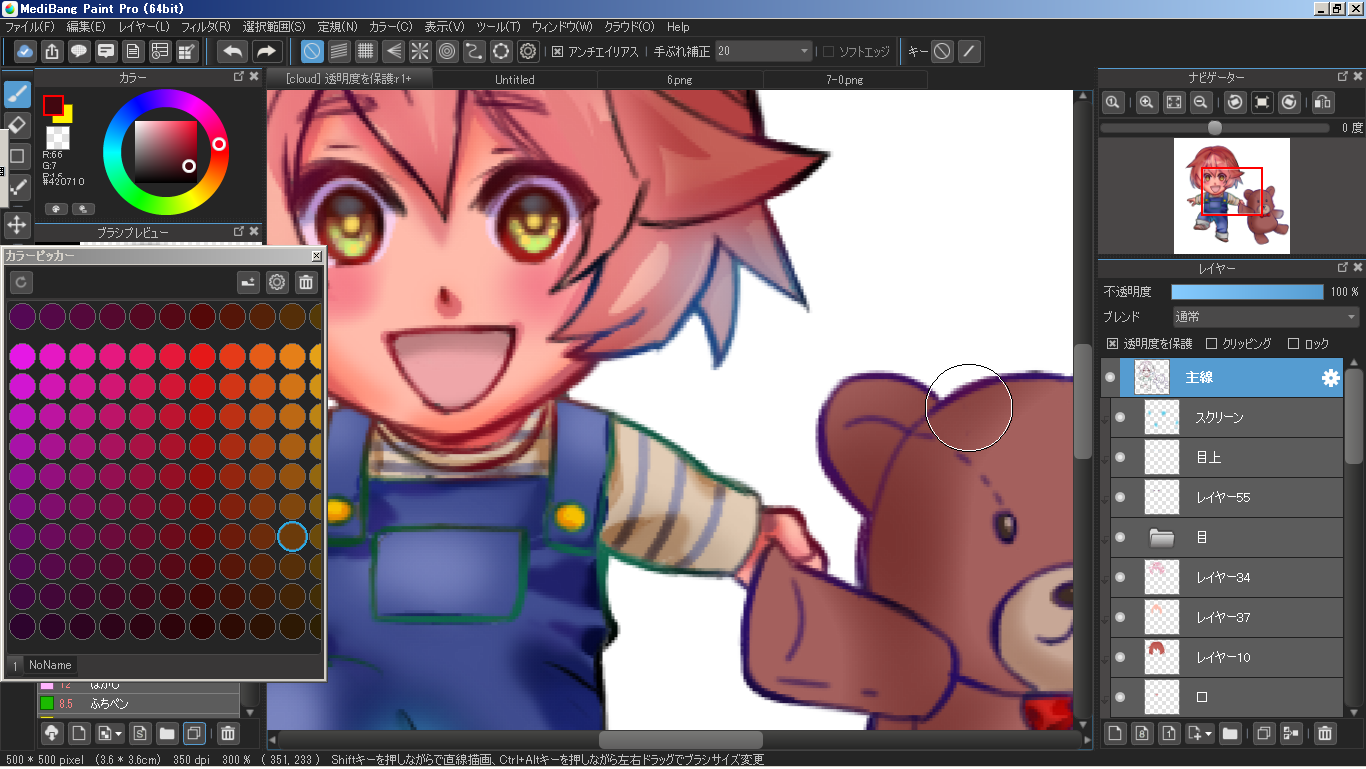Image resolution: width=1366 pixels, height=769 pixels.
Task: Click brush panel download-from-cloud icon
Action: (x=51, y=734)
